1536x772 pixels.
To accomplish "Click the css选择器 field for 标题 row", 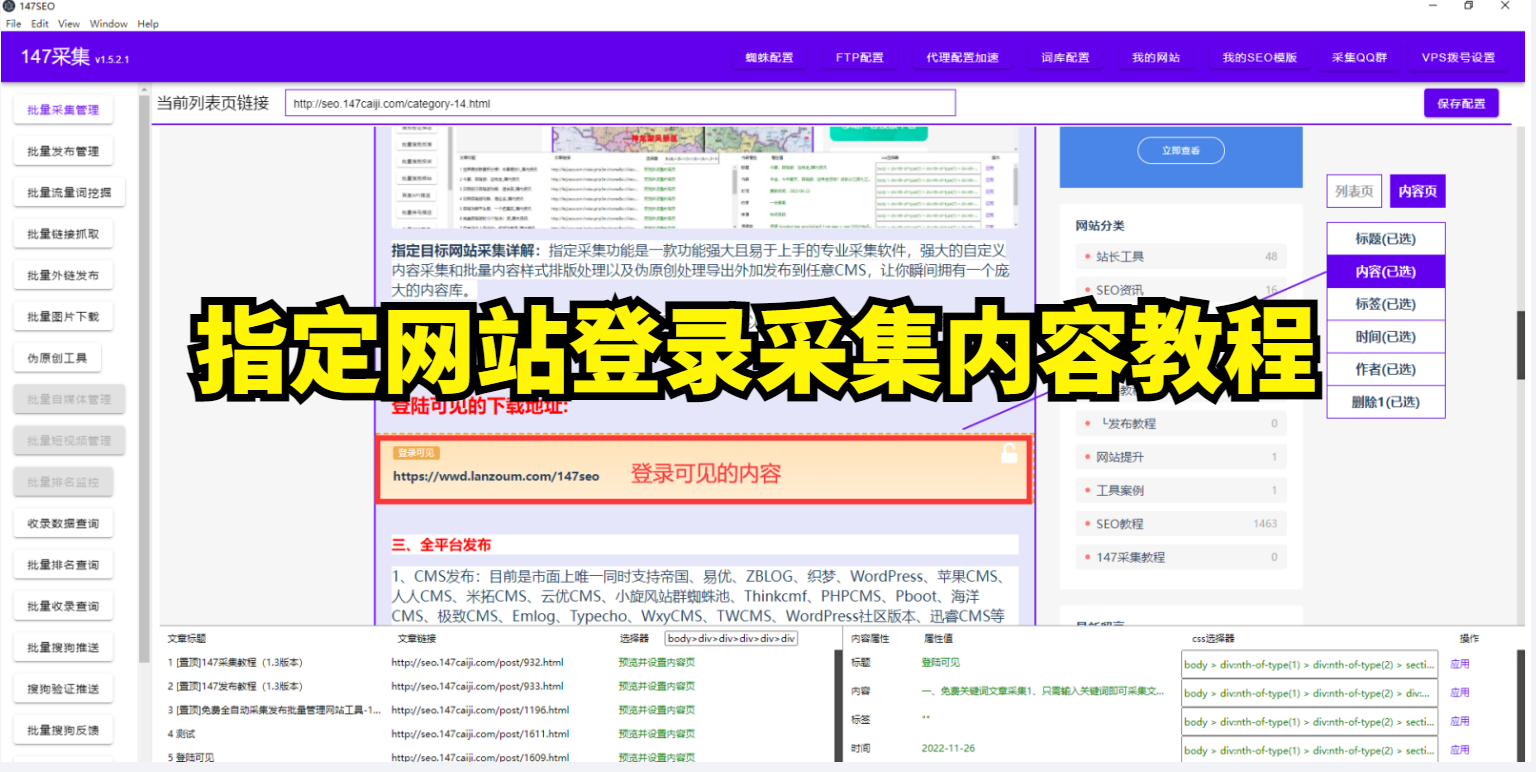I will click(1310, 664).
